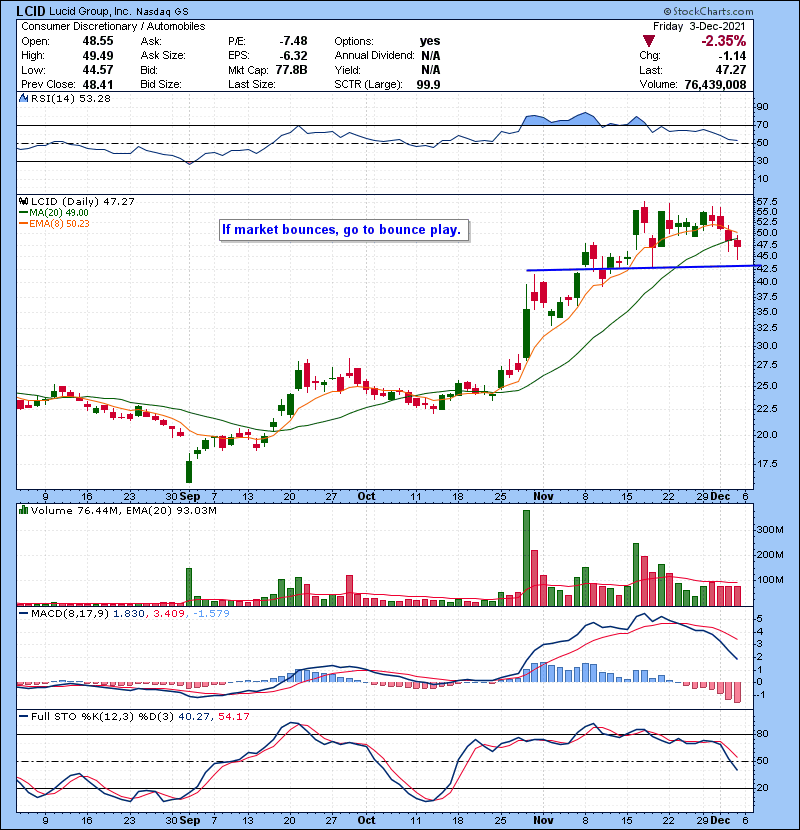Click the "If market bounces, go to bounce play." note
800x830 pixels.
(x=344, y=230)
